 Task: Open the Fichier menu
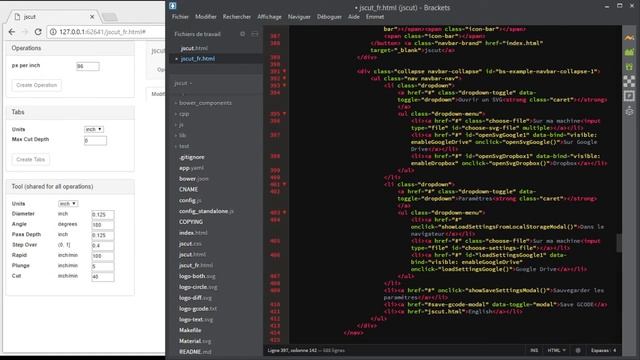point(180,17)
